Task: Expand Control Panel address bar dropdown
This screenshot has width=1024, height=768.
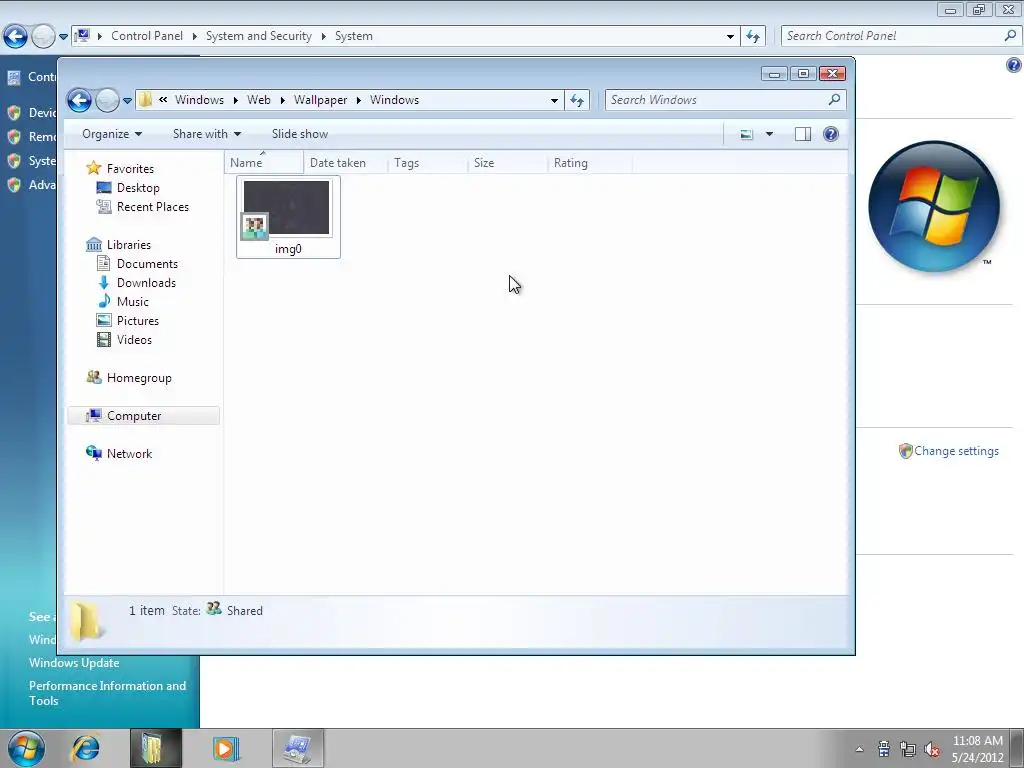Action: pos(730,37)
